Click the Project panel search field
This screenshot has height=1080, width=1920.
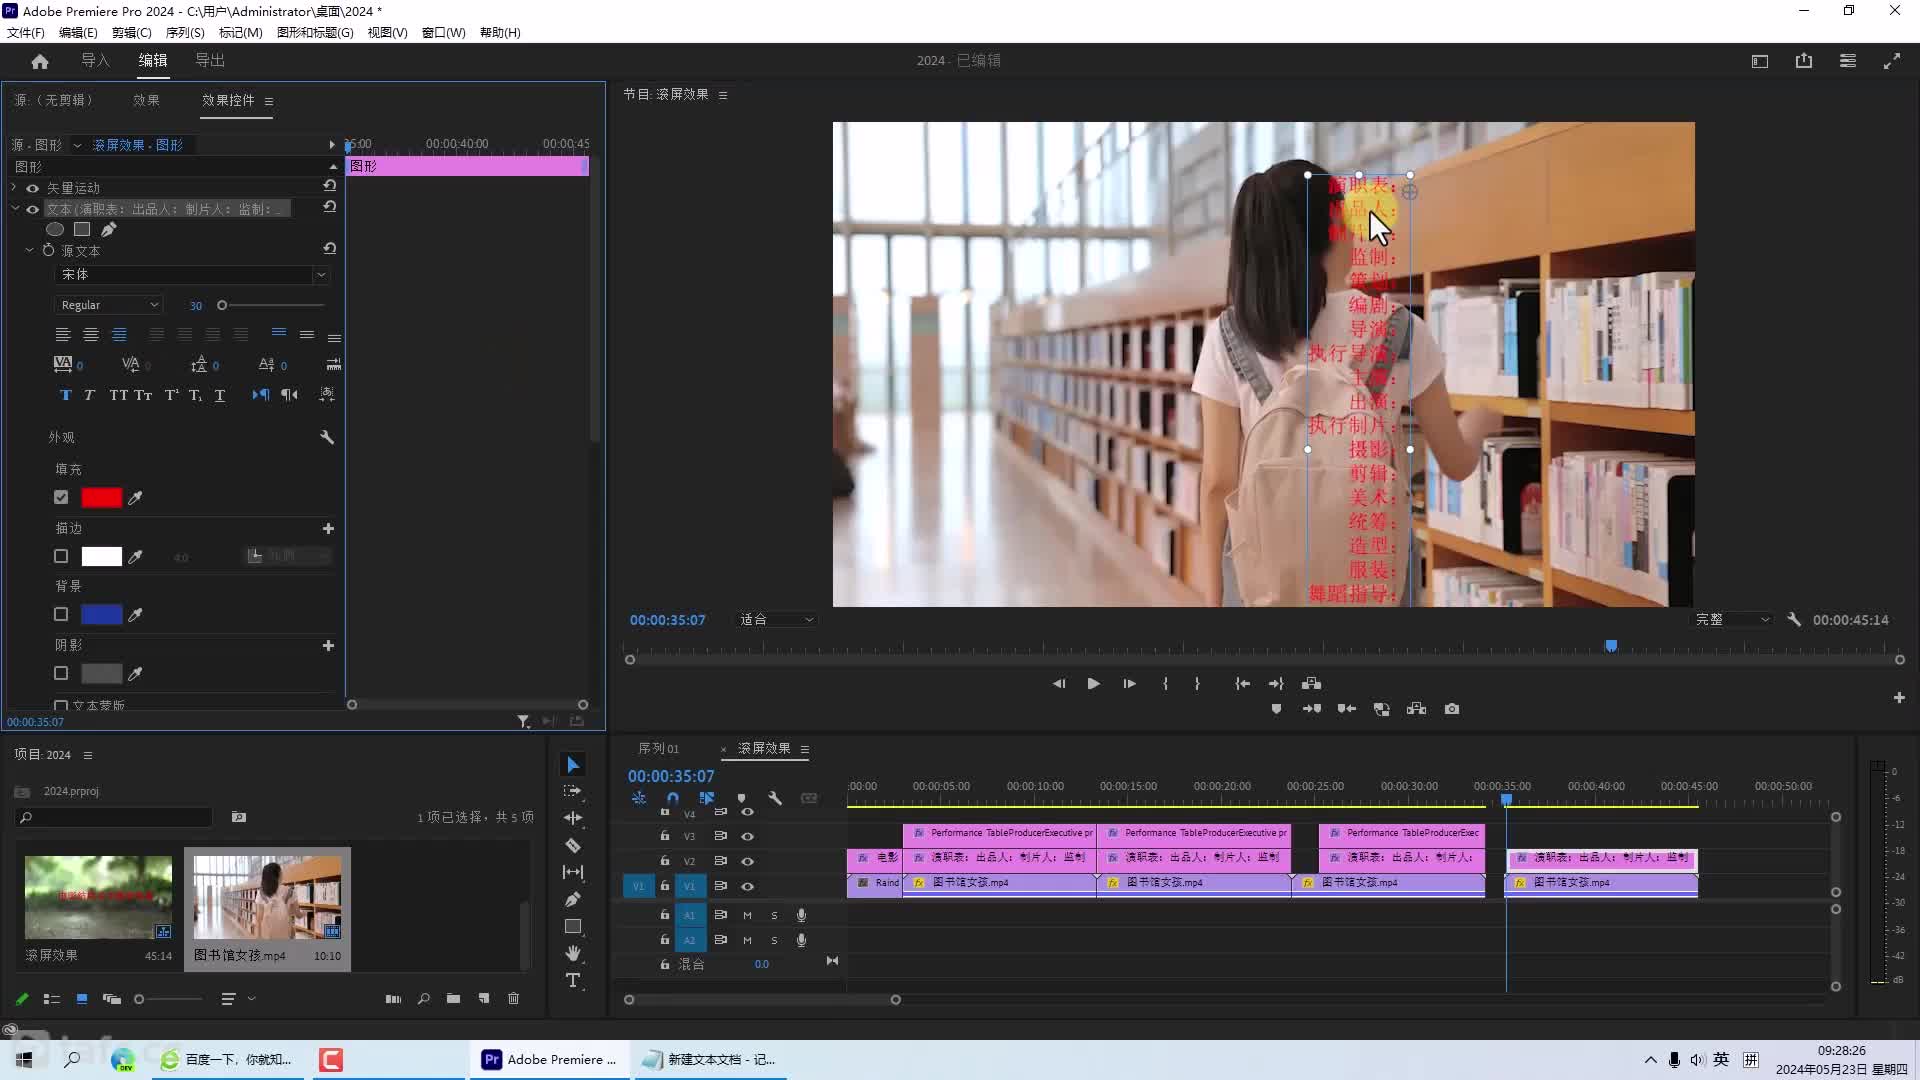[x=114, y=818]
